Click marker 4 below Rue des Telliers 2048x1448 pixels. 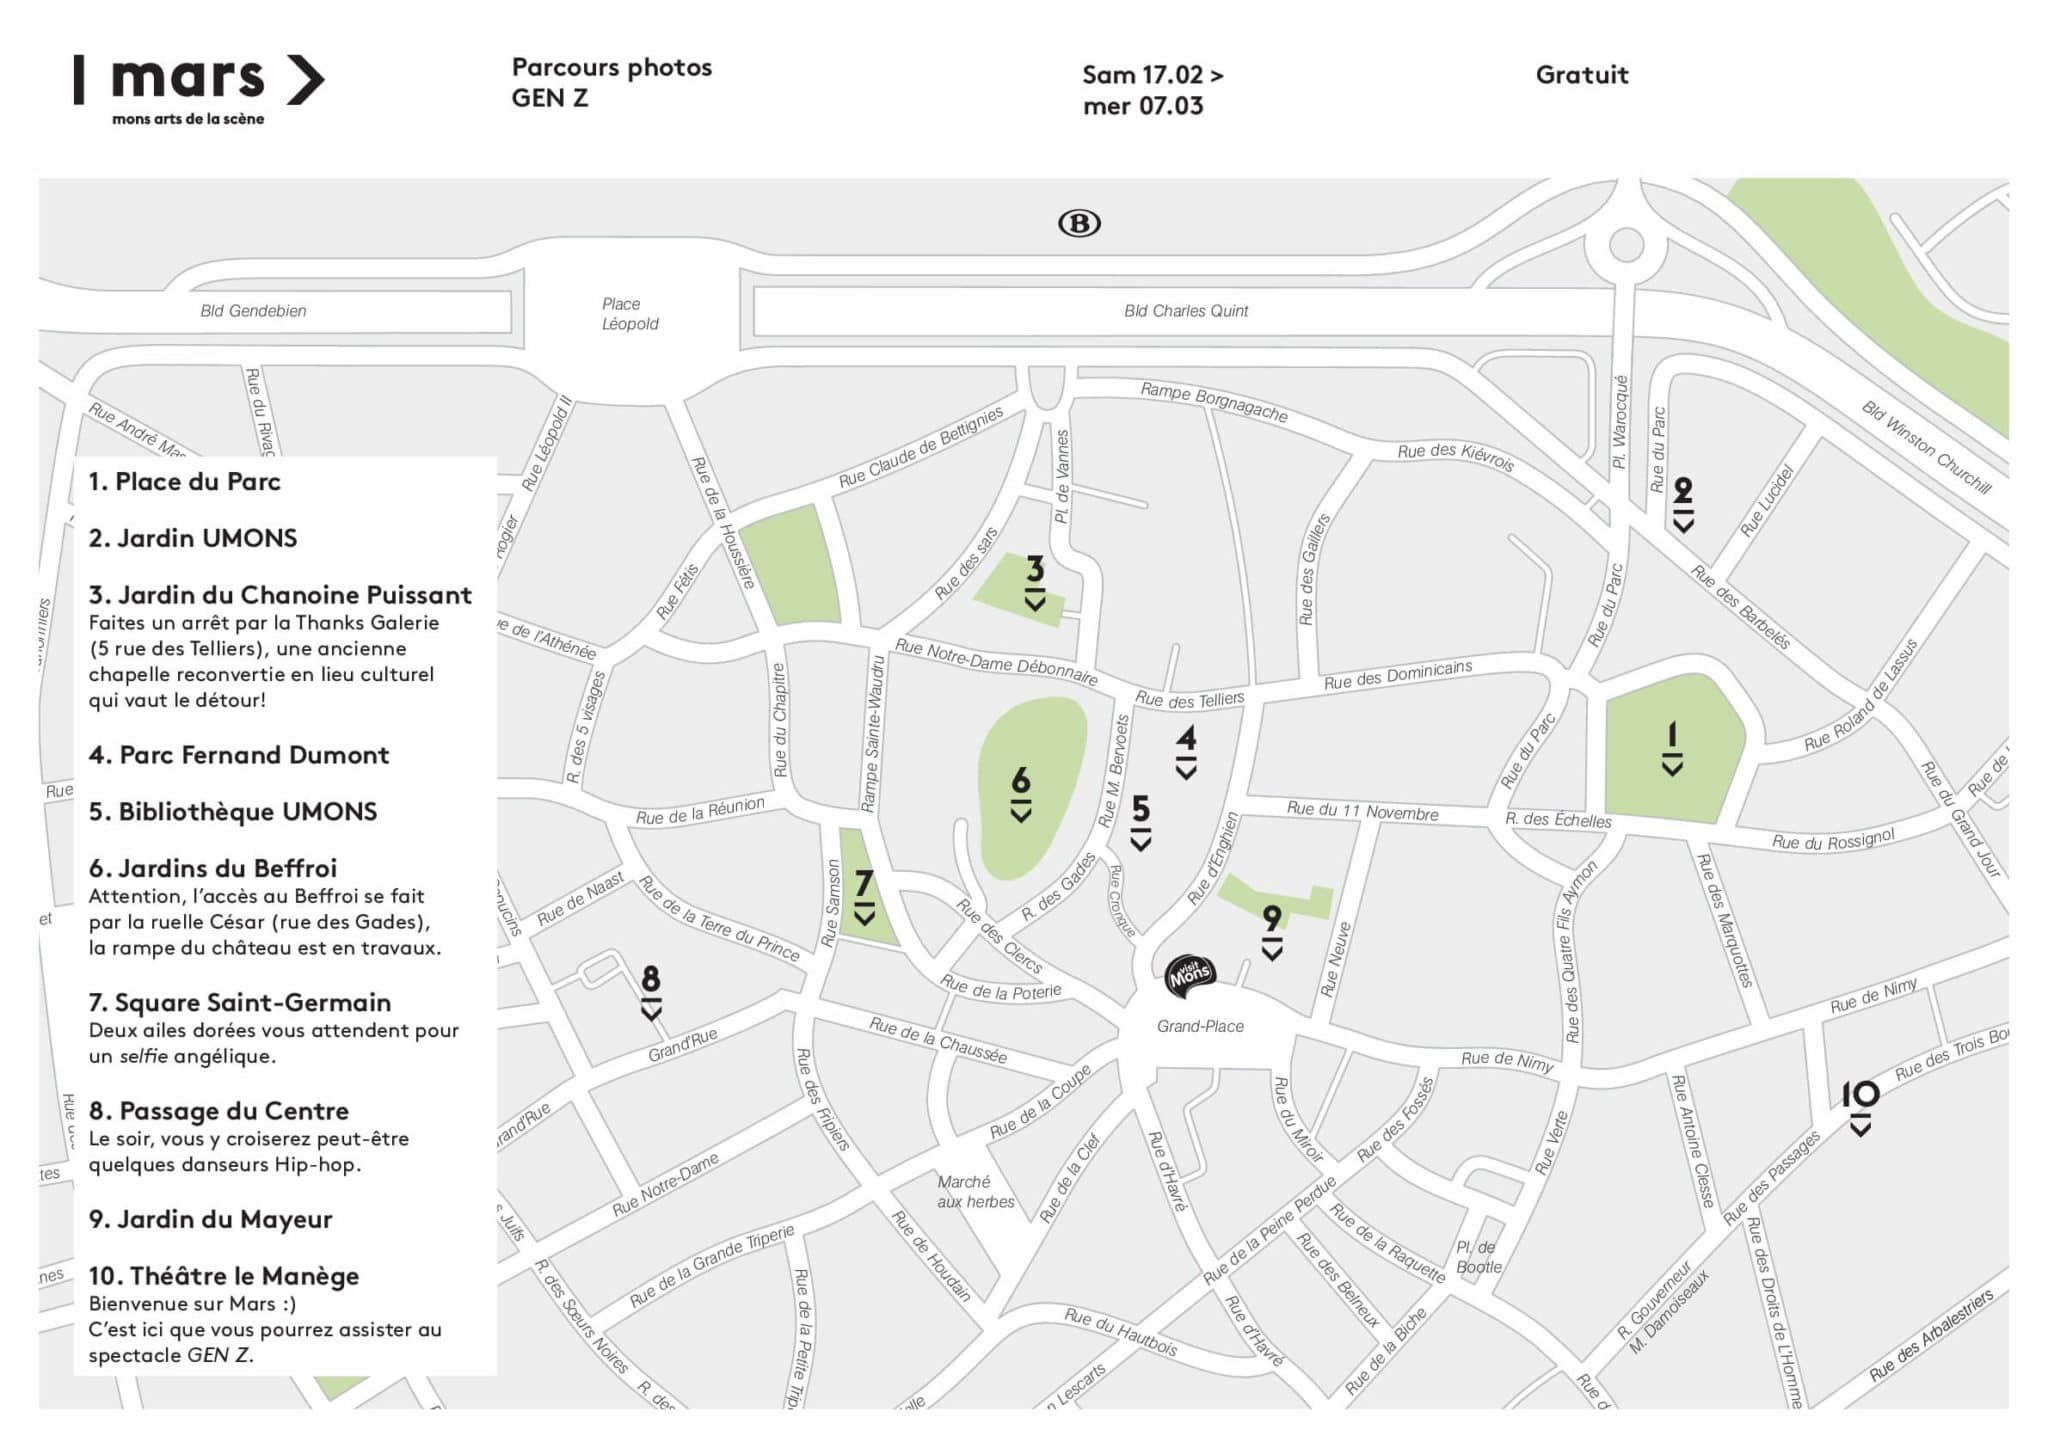pyautogui.click(x=1186, y=752)
